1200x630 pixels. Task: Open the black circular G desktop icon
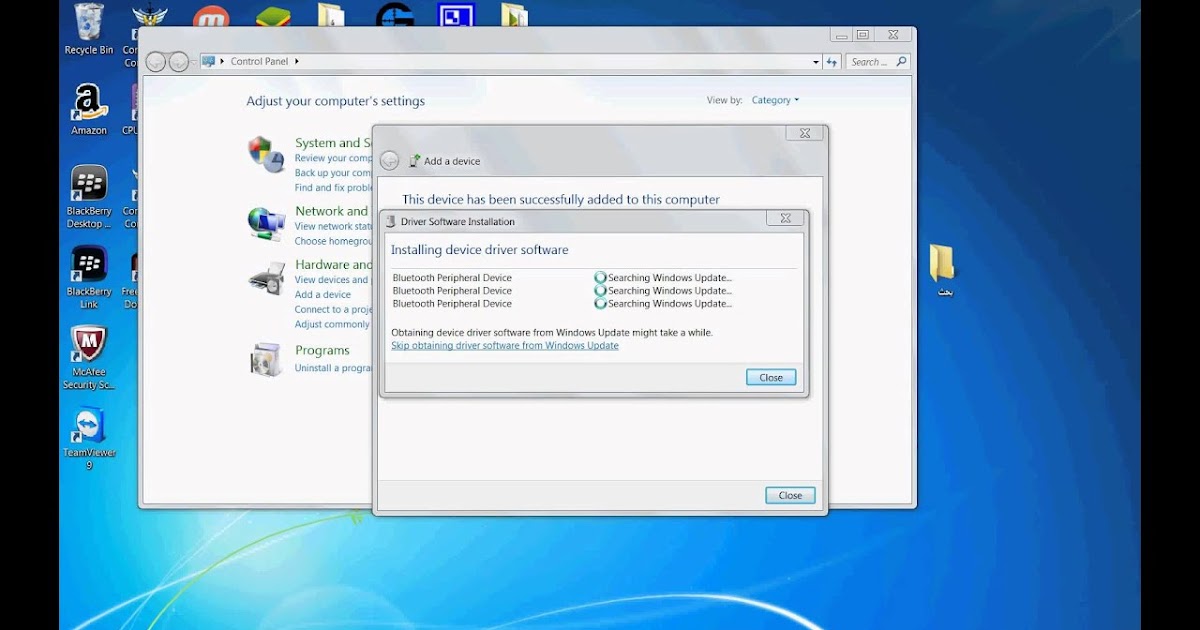395,15
